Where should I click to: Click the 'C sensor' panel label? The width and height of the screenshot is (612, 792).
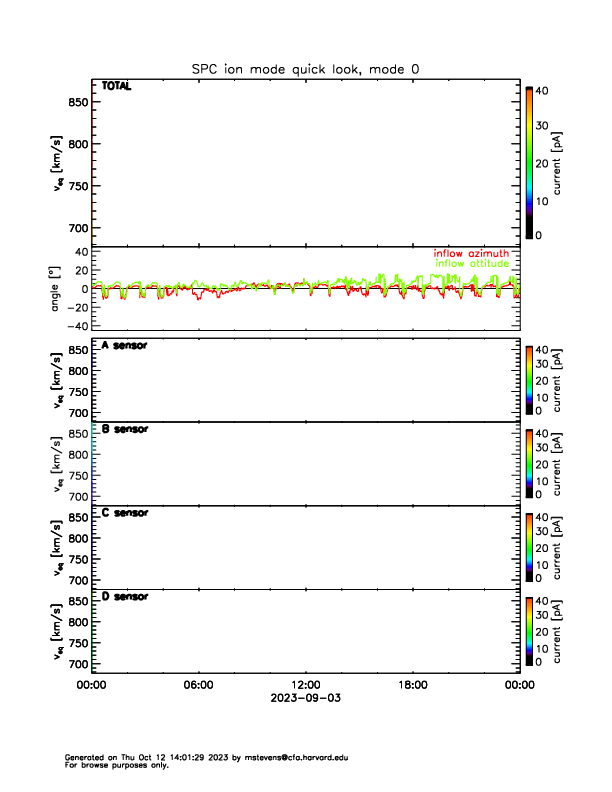tap(125, 513)
